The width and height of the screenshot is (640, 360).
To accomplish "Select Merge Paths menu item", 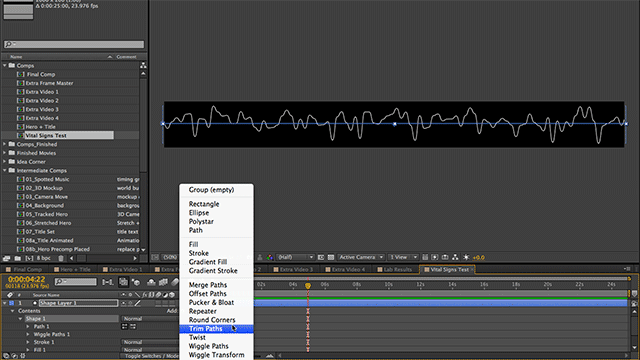I will [x=216, y=285].
